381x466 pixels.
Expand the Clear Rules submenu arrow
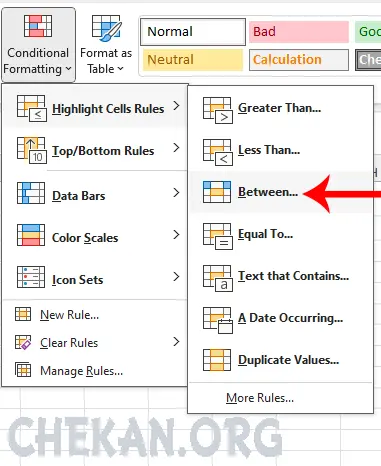(x=176, y=342)
